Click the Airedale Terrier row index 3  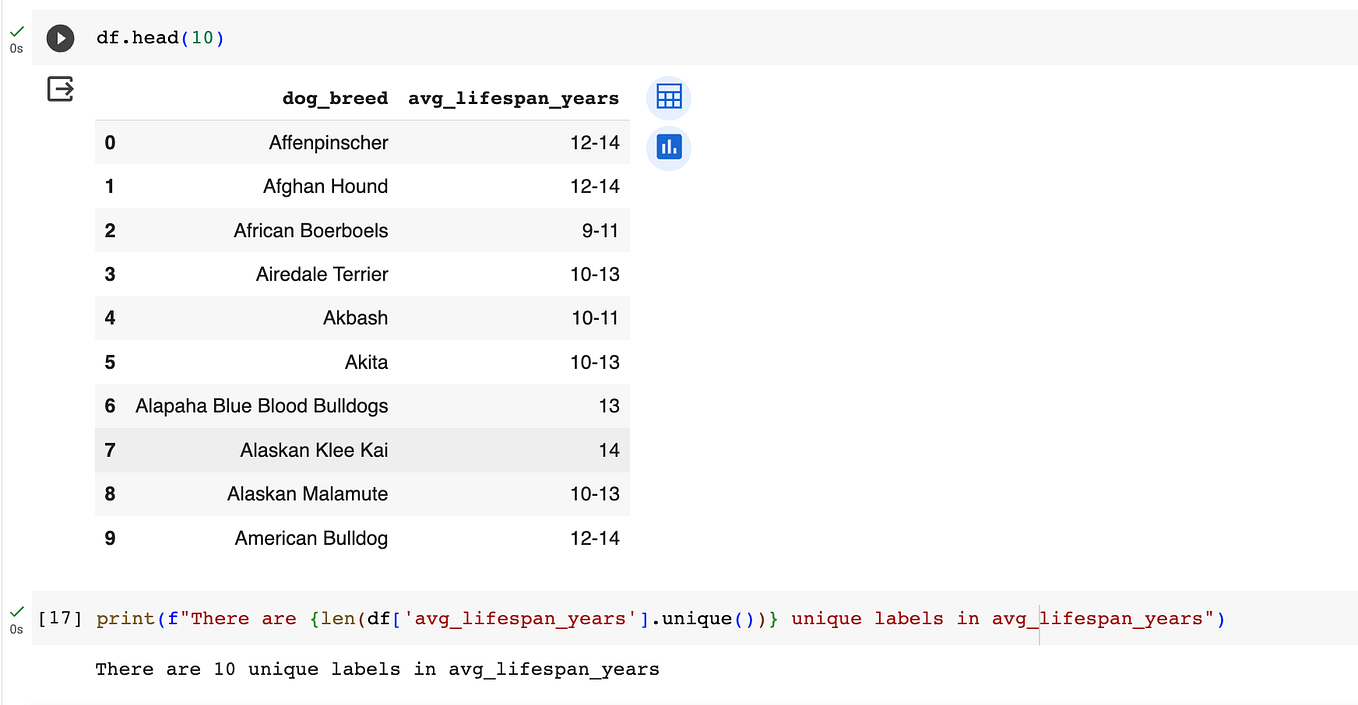click(x=109, y=274)
